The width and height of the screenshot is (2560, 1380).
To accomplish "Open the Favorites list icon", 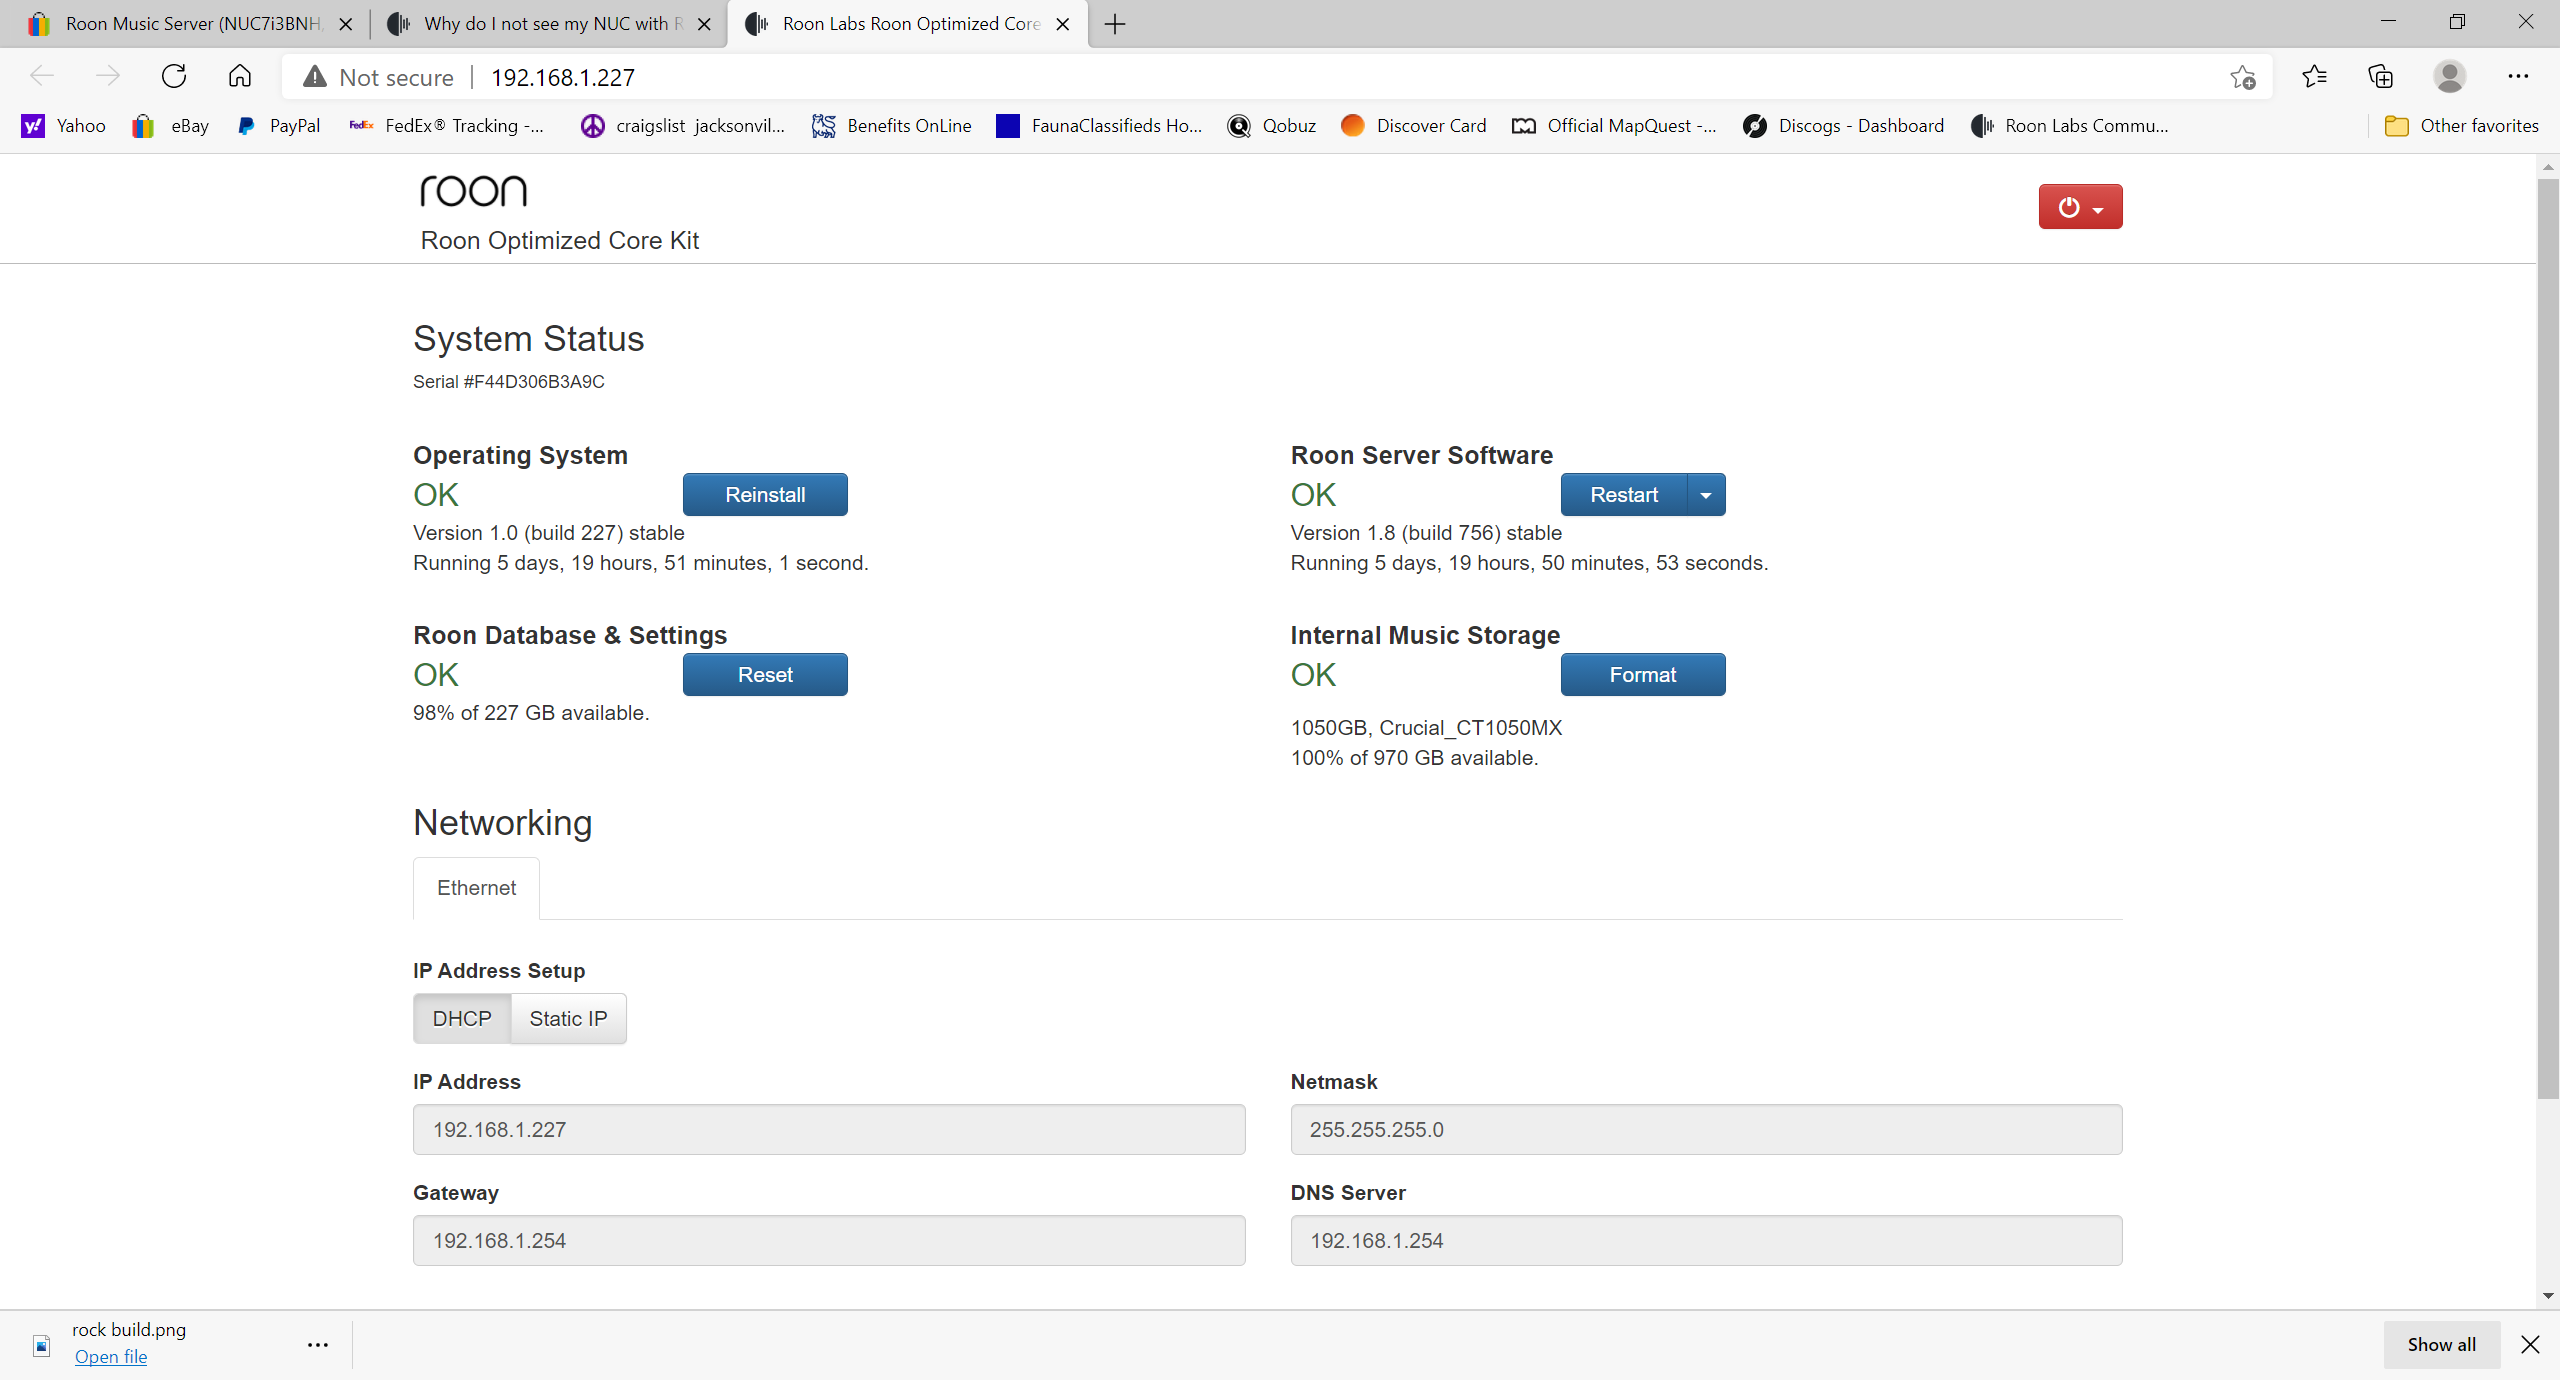I will point(2314,77).
